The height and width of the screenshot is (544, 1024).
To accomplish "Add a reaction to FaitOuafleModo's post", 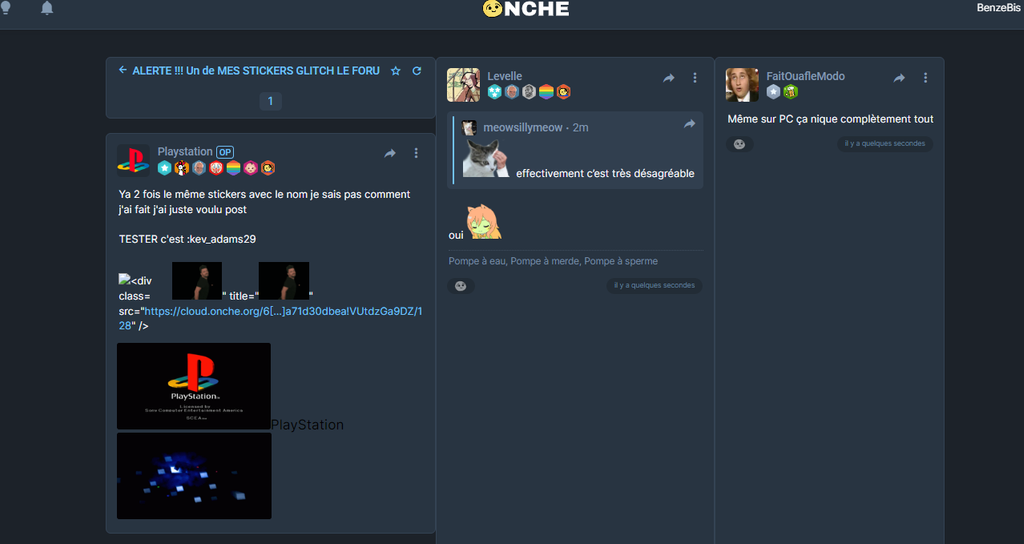I will click(739, 144).
